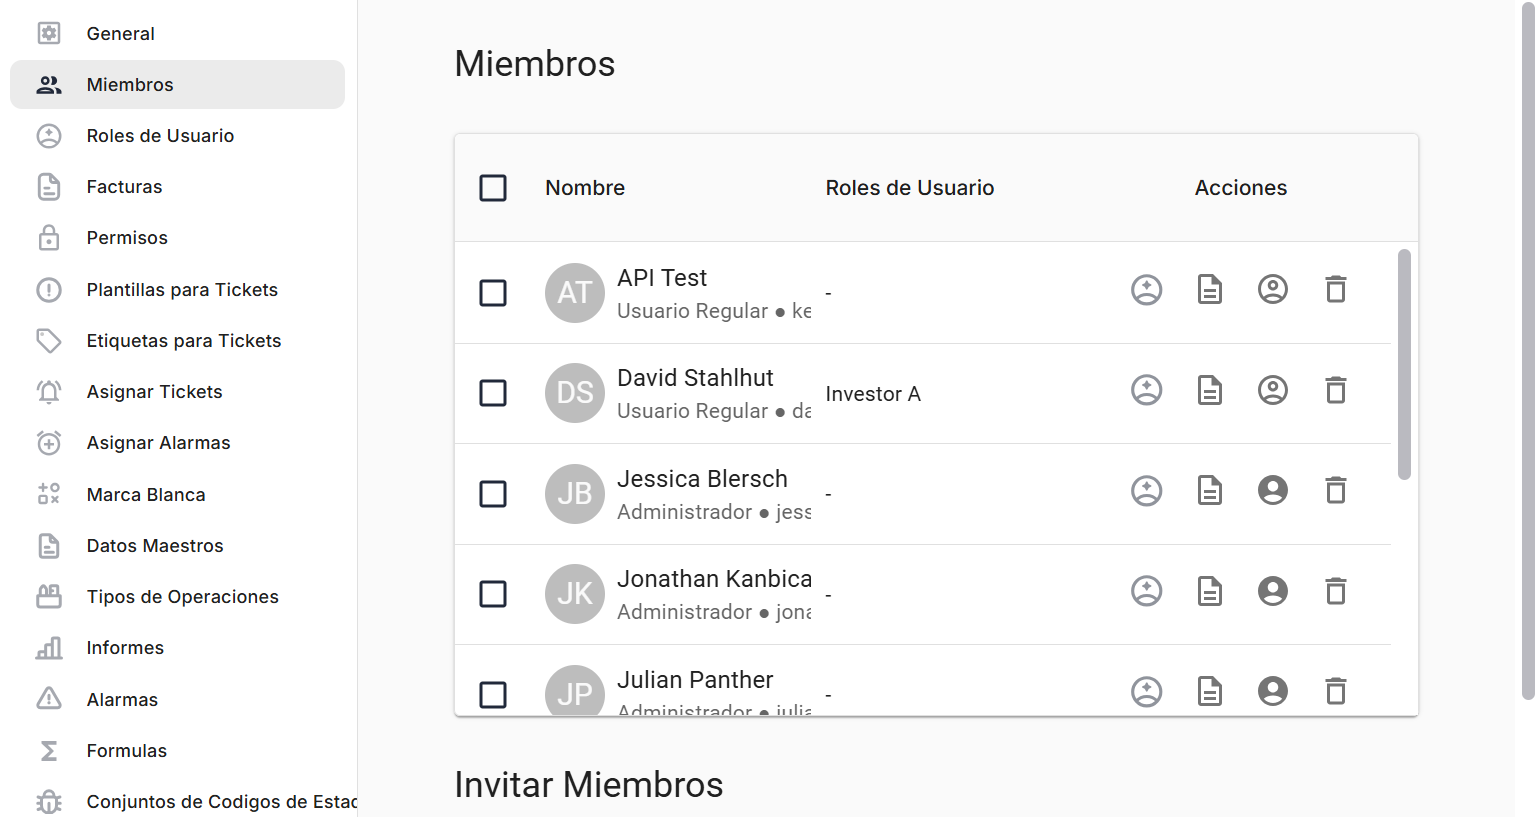This screenshot has height=817, width=1539.
Task: Open Plantillas para Tickets section
Action: point(182,290)
